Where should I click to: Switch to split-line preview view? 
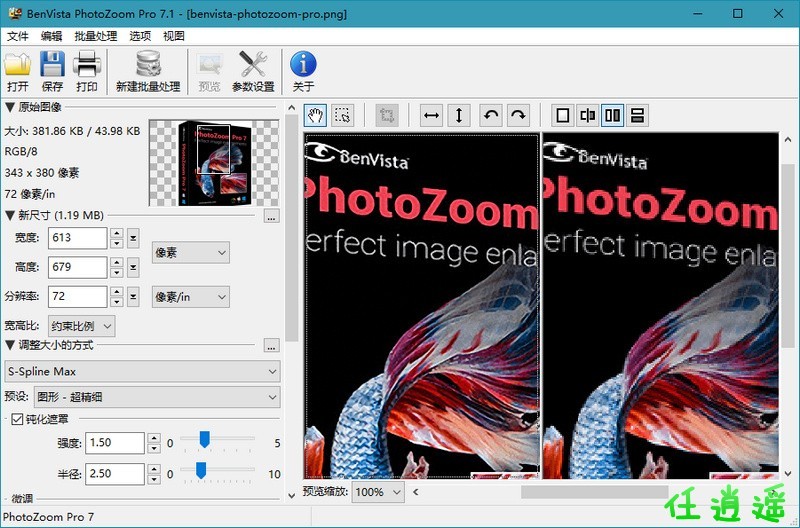point(588,115)
